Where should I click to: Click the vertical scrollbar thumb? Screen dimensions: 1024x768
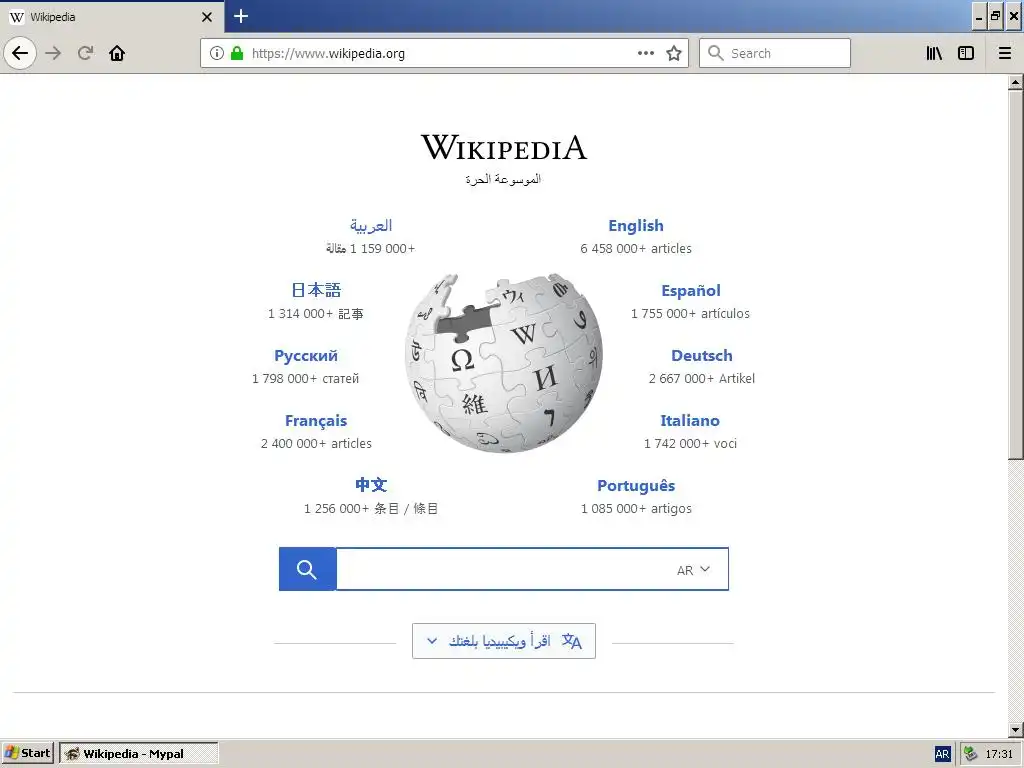(1015, 275)
